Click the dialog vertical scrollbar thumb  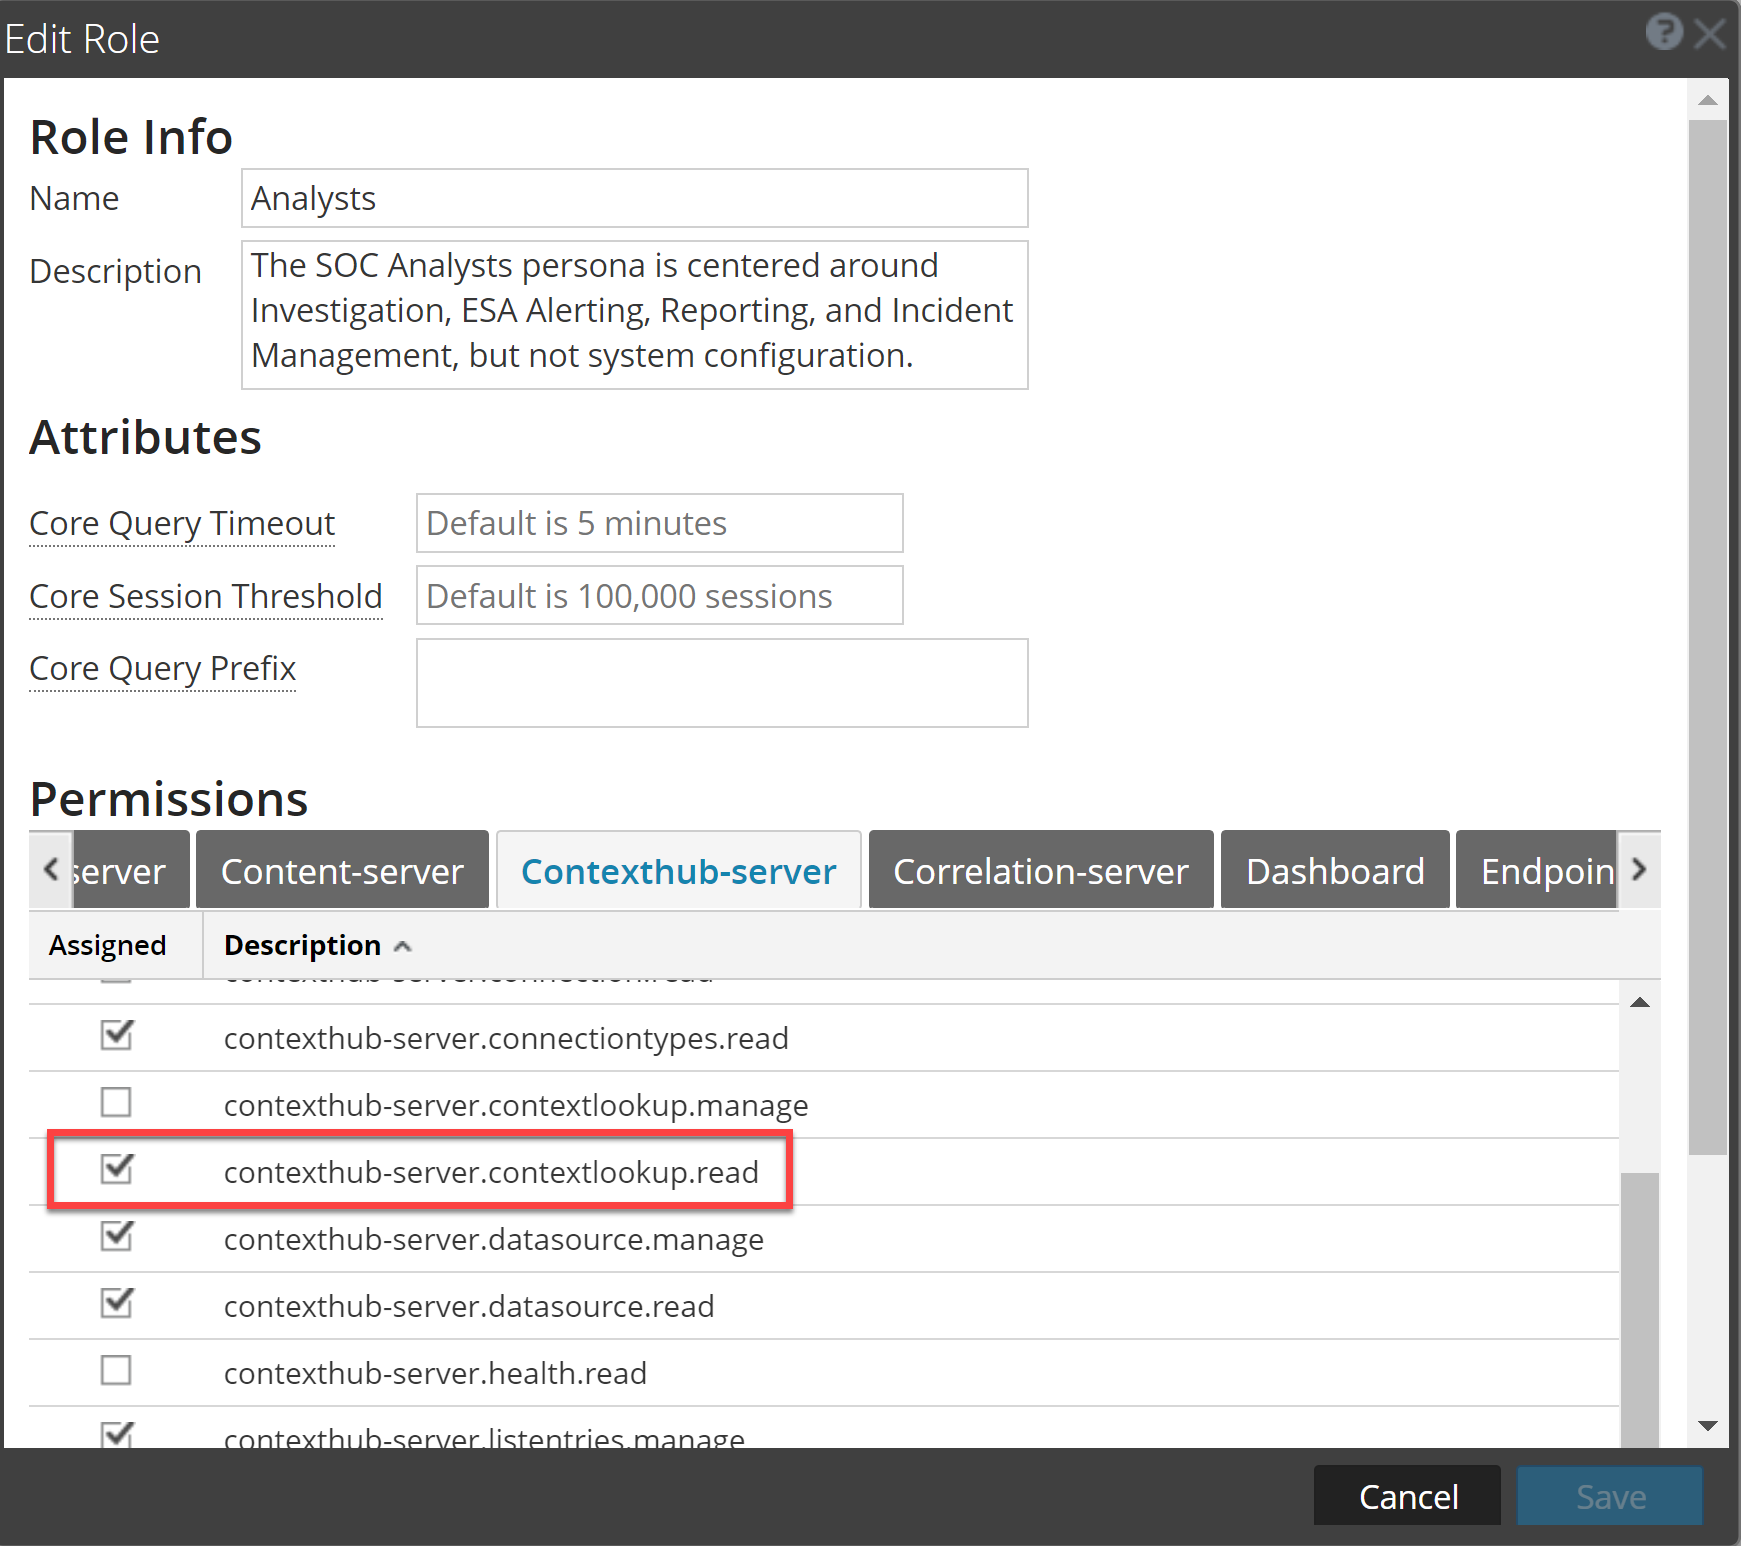(x=1707, y=638)
